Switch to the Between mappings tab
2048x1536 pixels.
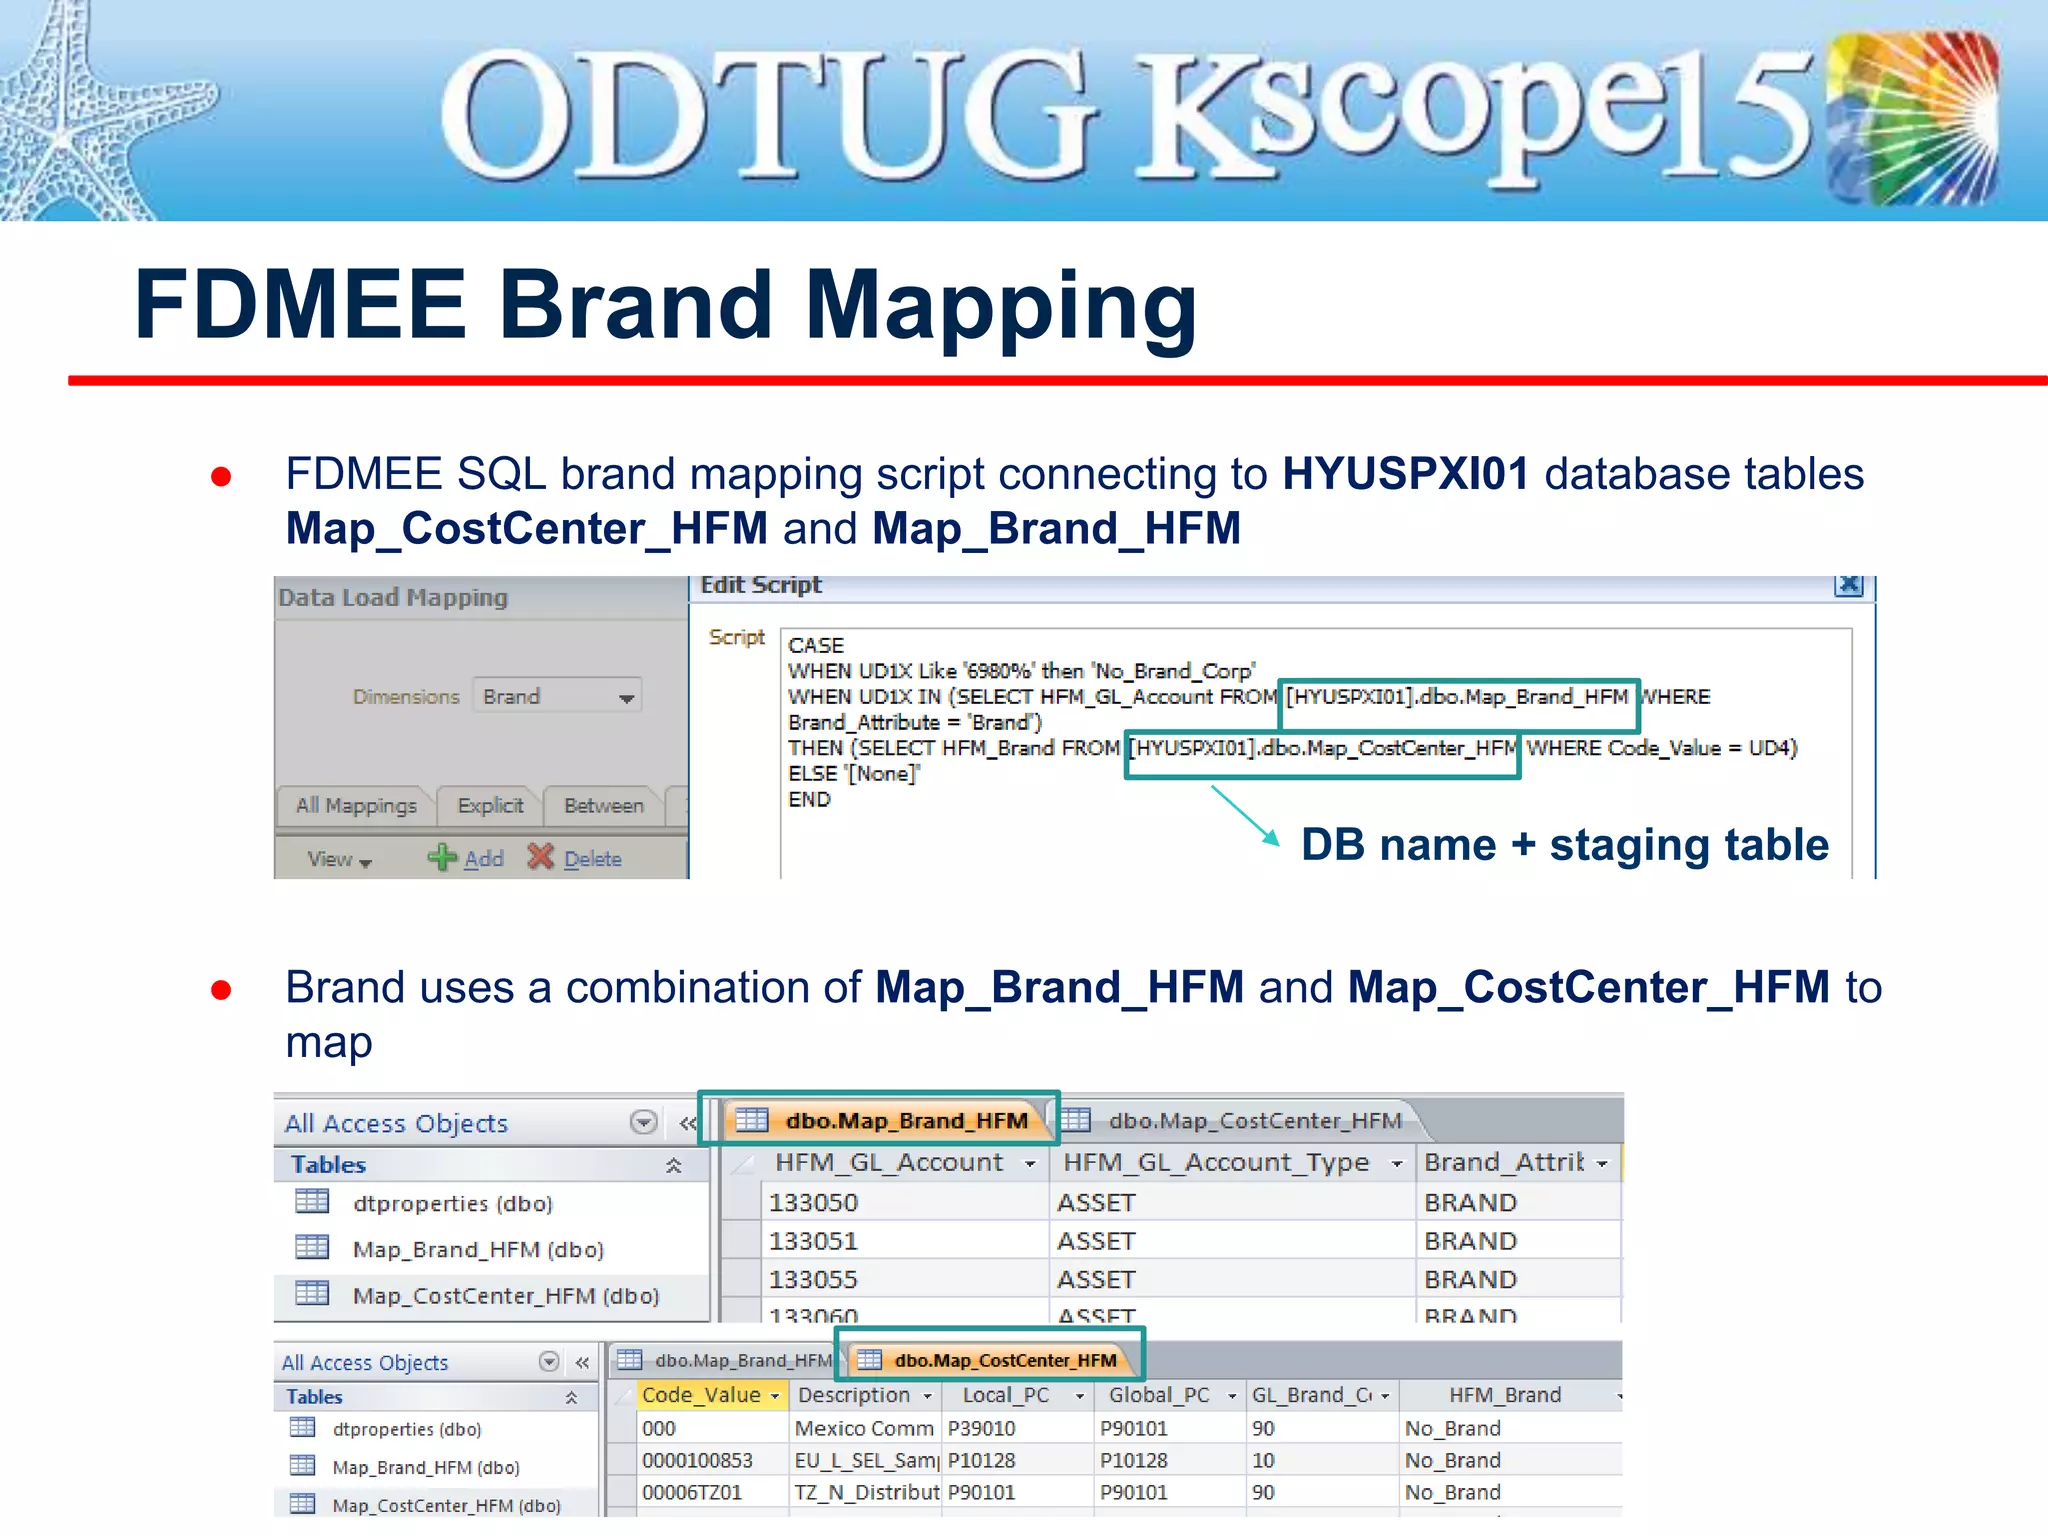[x=603, y=806]
